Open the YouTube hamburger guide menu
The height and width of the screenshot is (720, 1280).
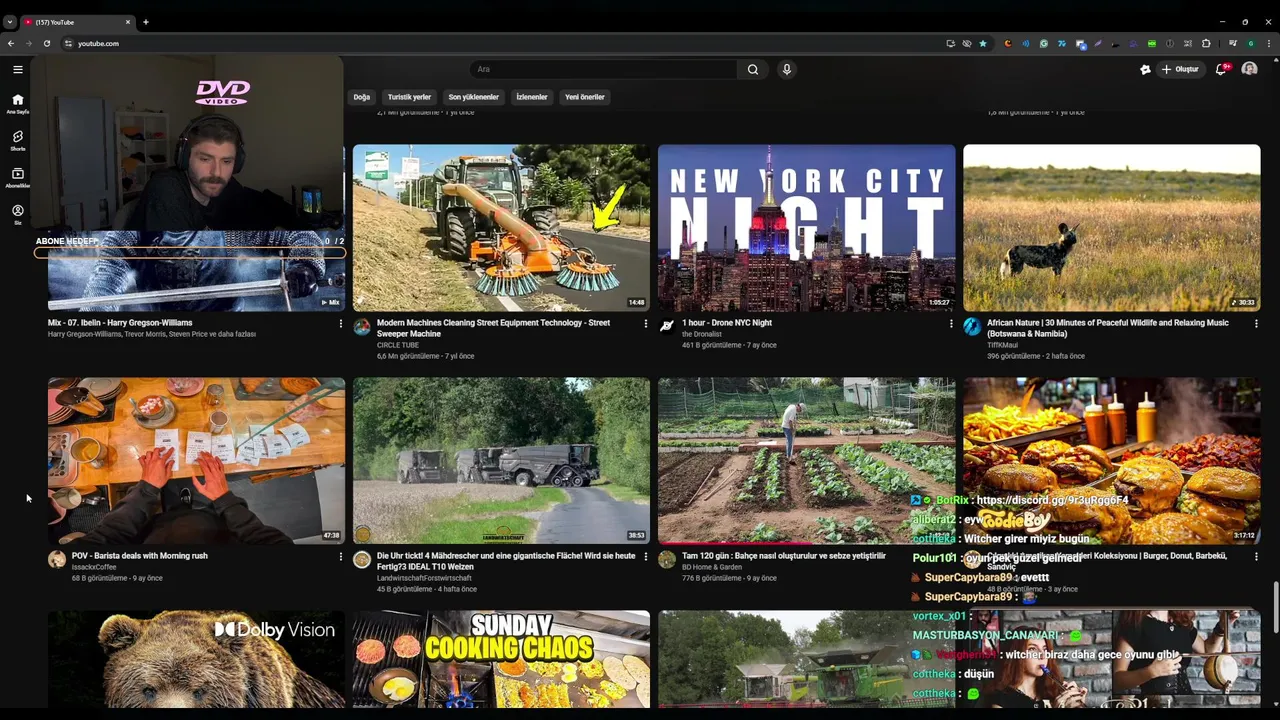click(17, 69)
